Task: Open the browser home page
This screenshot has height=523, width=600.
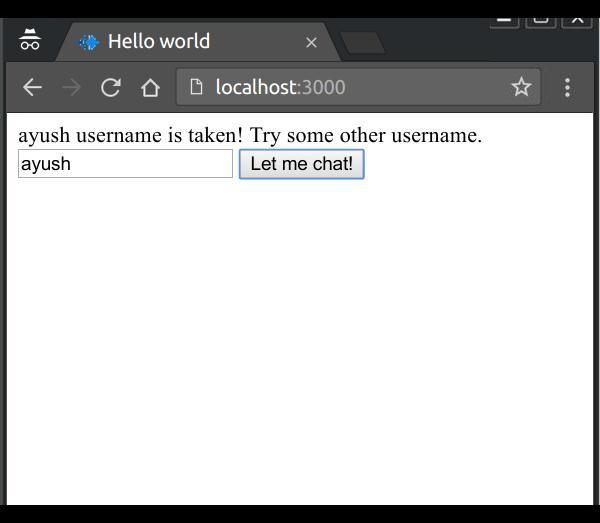Action: pyautogui.click(x=150, y=88)
